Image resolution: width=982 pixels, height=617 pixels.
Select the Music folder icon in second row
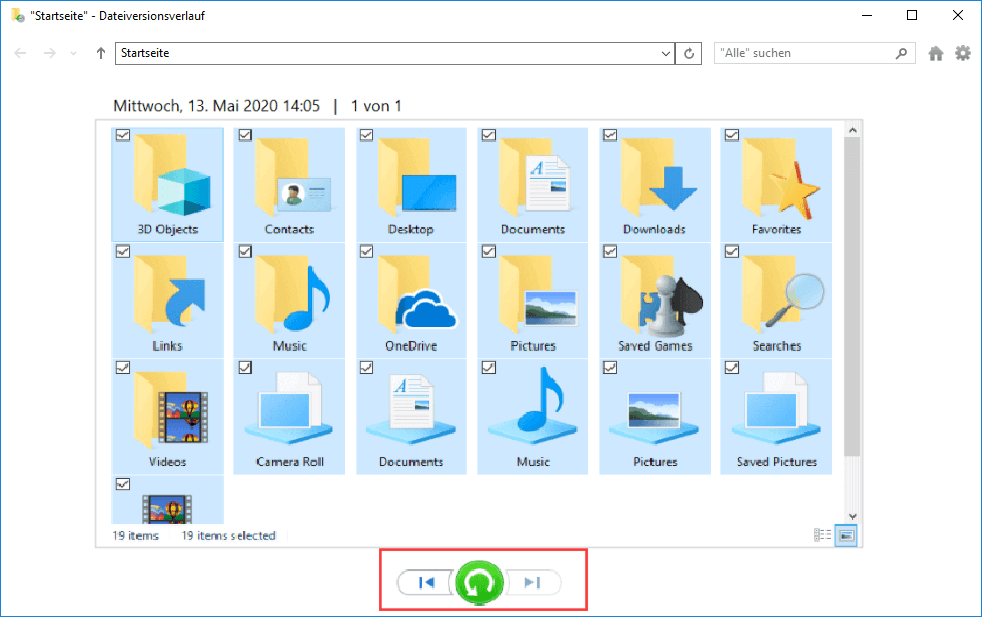(292, 293)
